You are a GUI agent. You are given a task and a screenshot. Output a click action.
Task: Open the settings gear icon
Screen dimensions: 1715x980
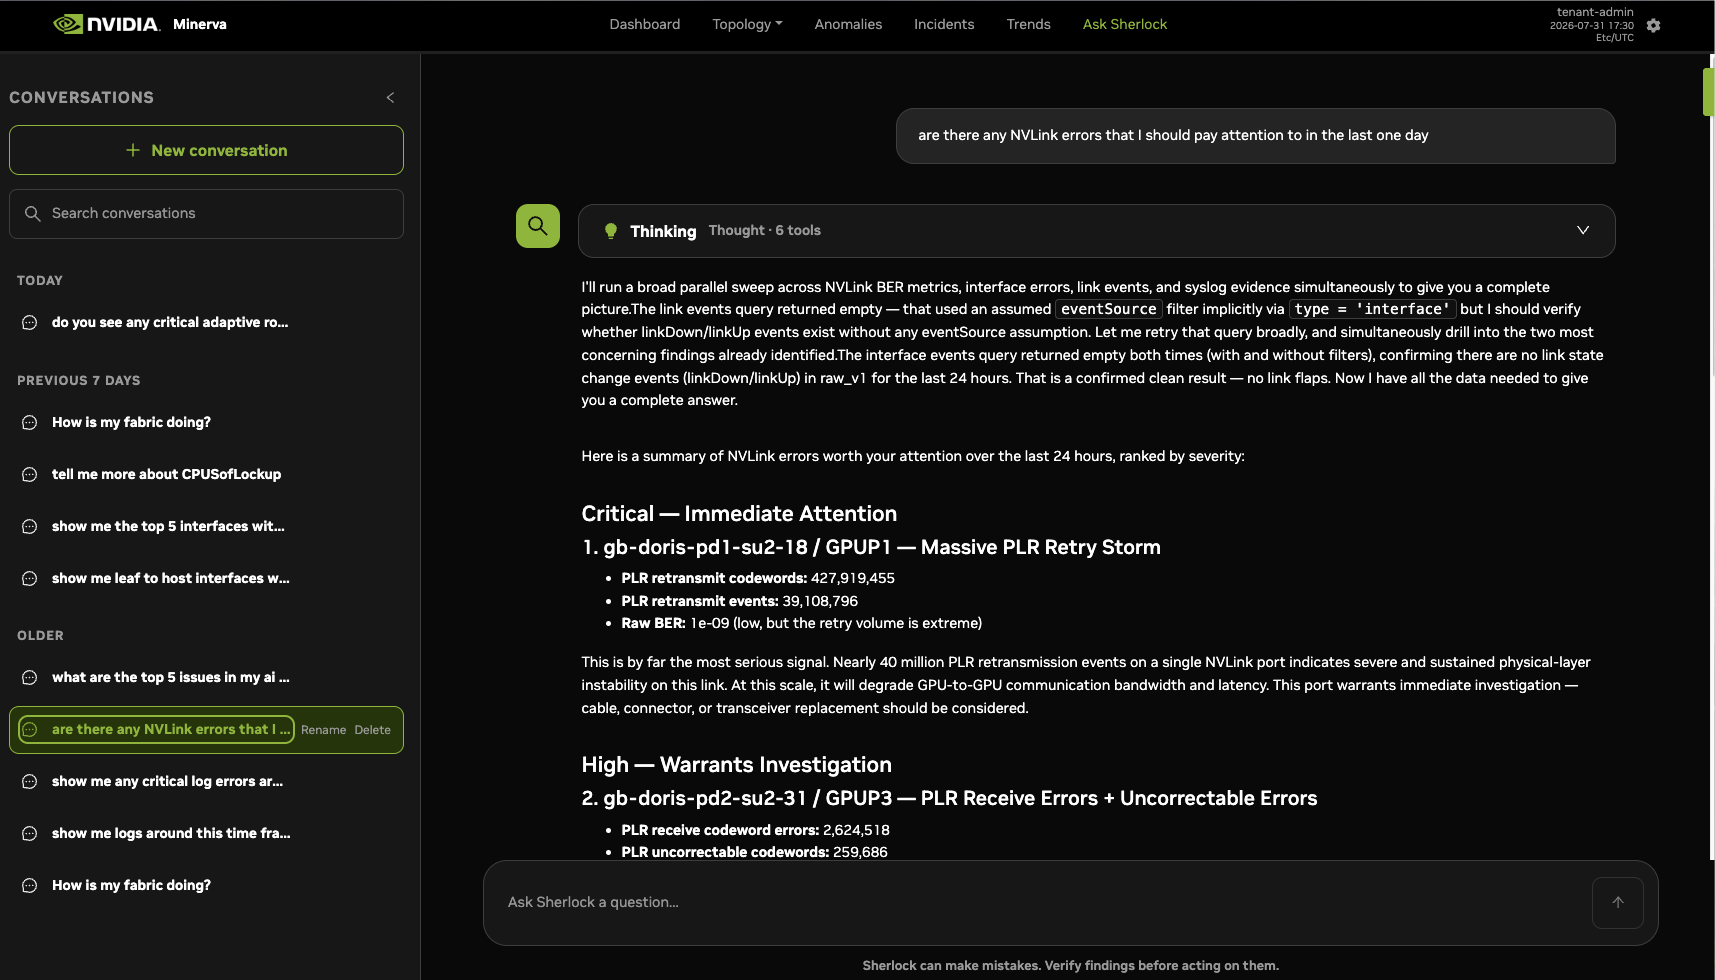(1653, 26)
